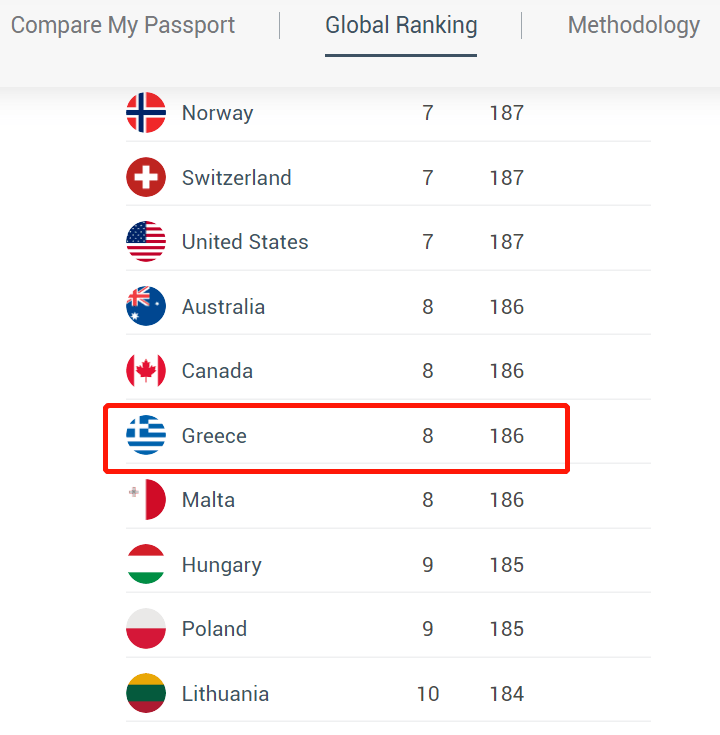Open the Compare My Passport tab

[123, 25]
